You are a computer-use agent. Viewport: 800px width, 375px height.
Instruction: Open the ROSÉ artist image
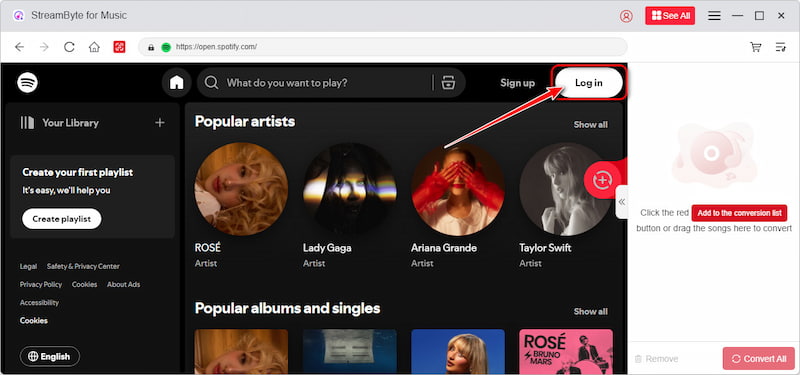coord(241,189)
